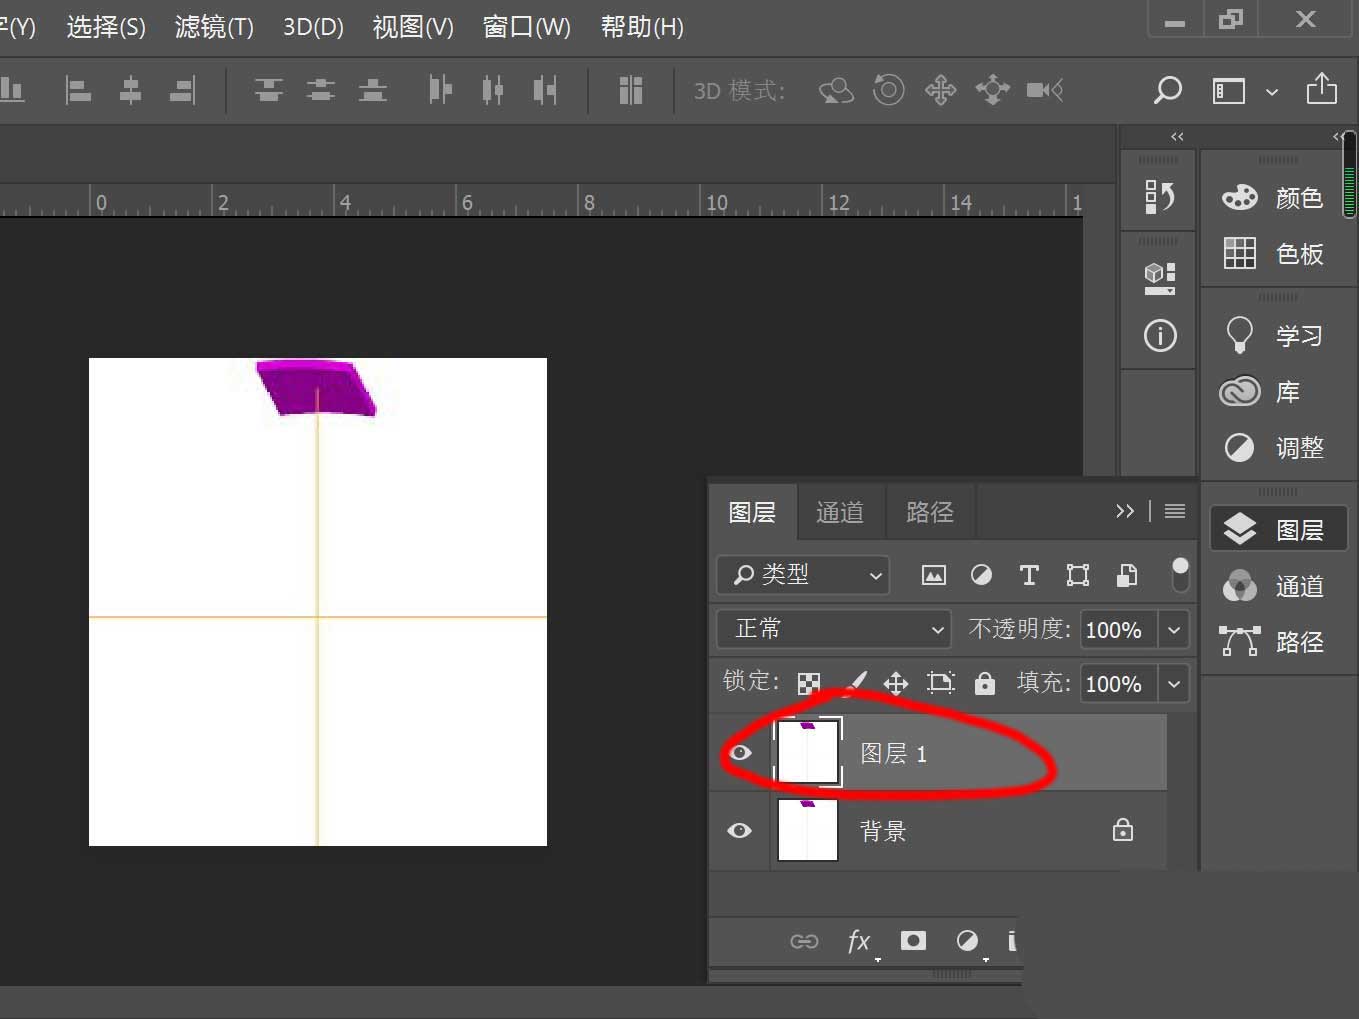Toggle prevent artboard auto-nesting lock
This screenshot has width=1359, height=1019.
940,683
